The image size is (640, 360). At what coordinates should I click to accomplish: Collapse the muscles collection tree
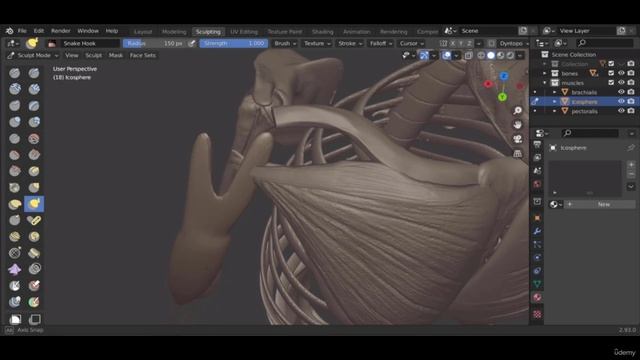coord(544,82)
